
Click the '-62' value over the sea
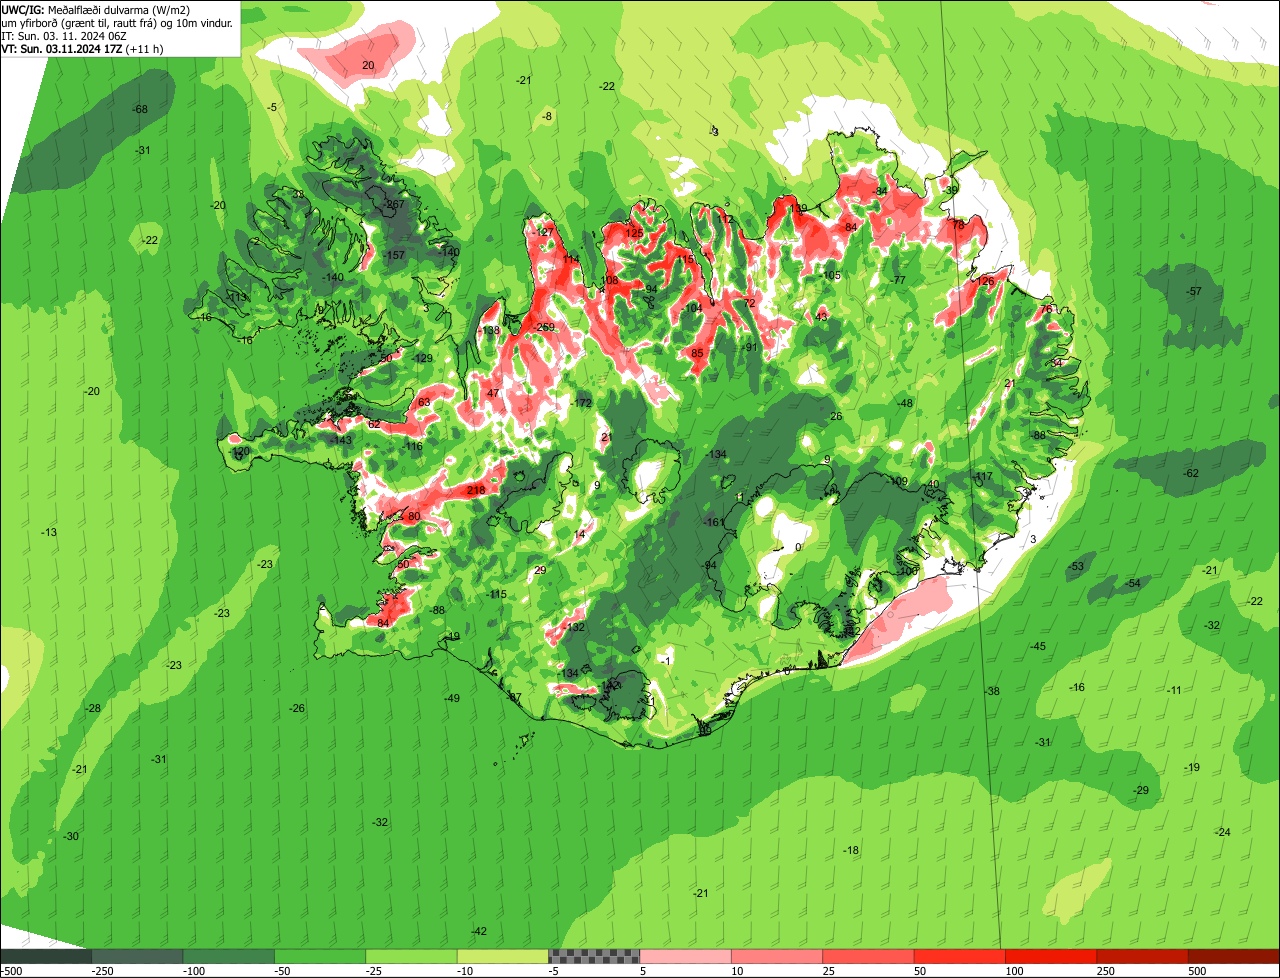tap(1190, 474)
